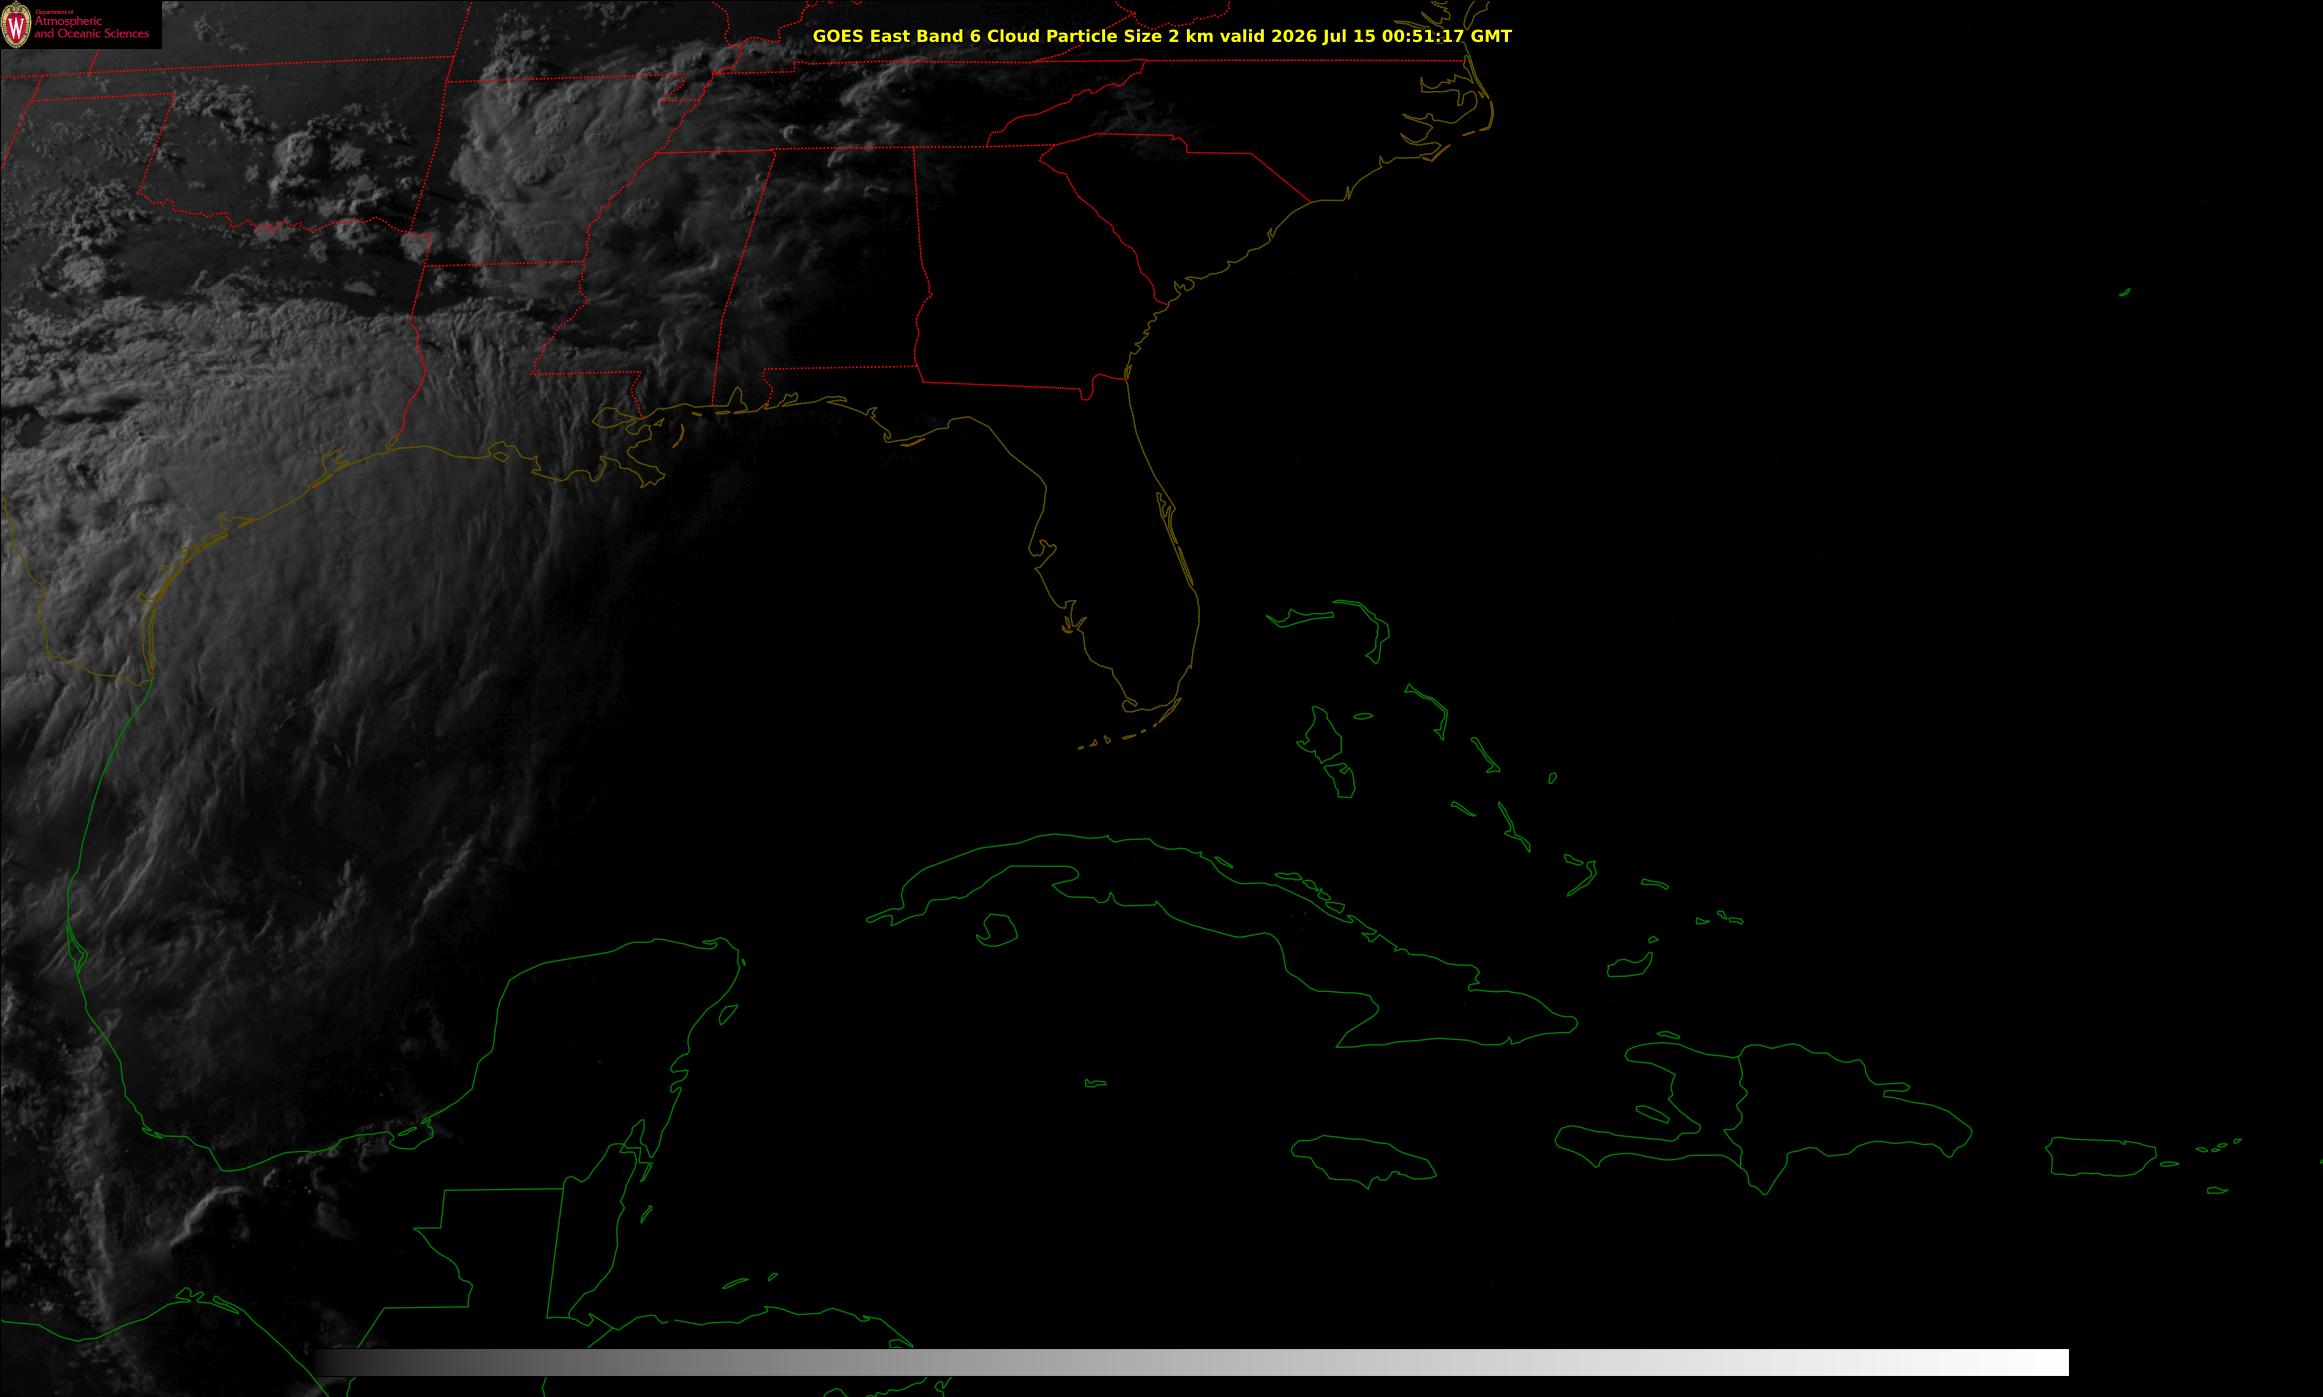Viewport: 2323px width, 1397px height.
Task: Click the Puerto Rico island outline
Action: point(2102,1157)
